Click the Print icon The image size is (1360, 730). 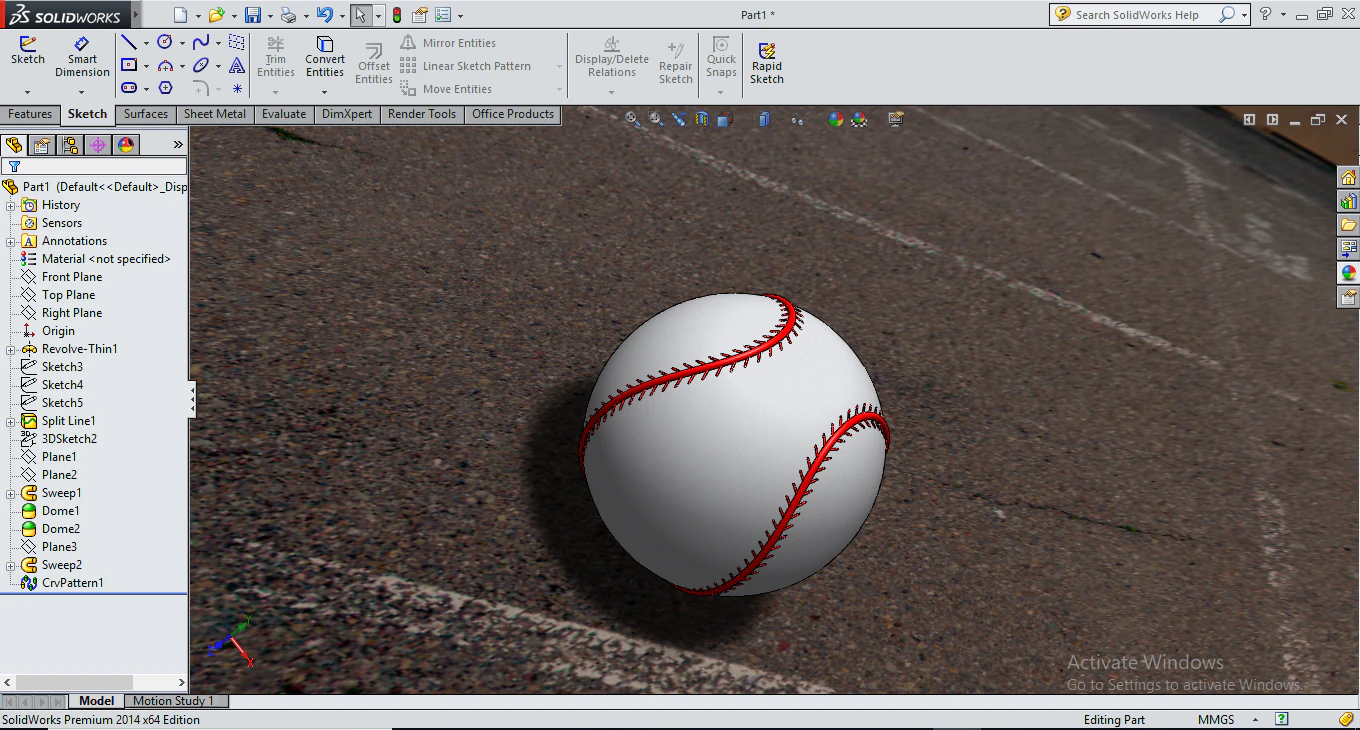(288, 15)
